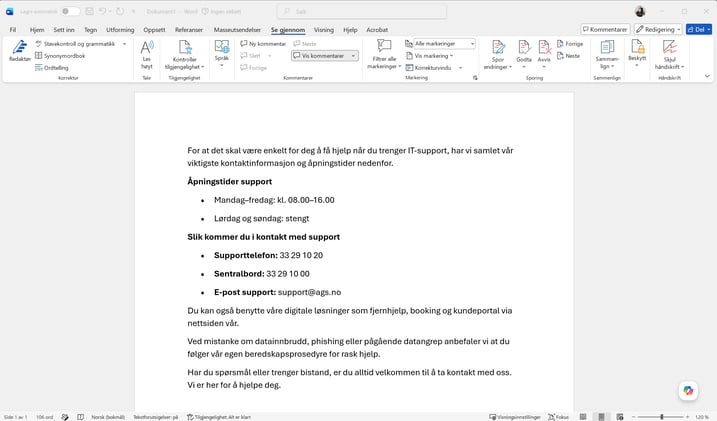
Task: Go to Neste change in Sporing
Action: 568,56
